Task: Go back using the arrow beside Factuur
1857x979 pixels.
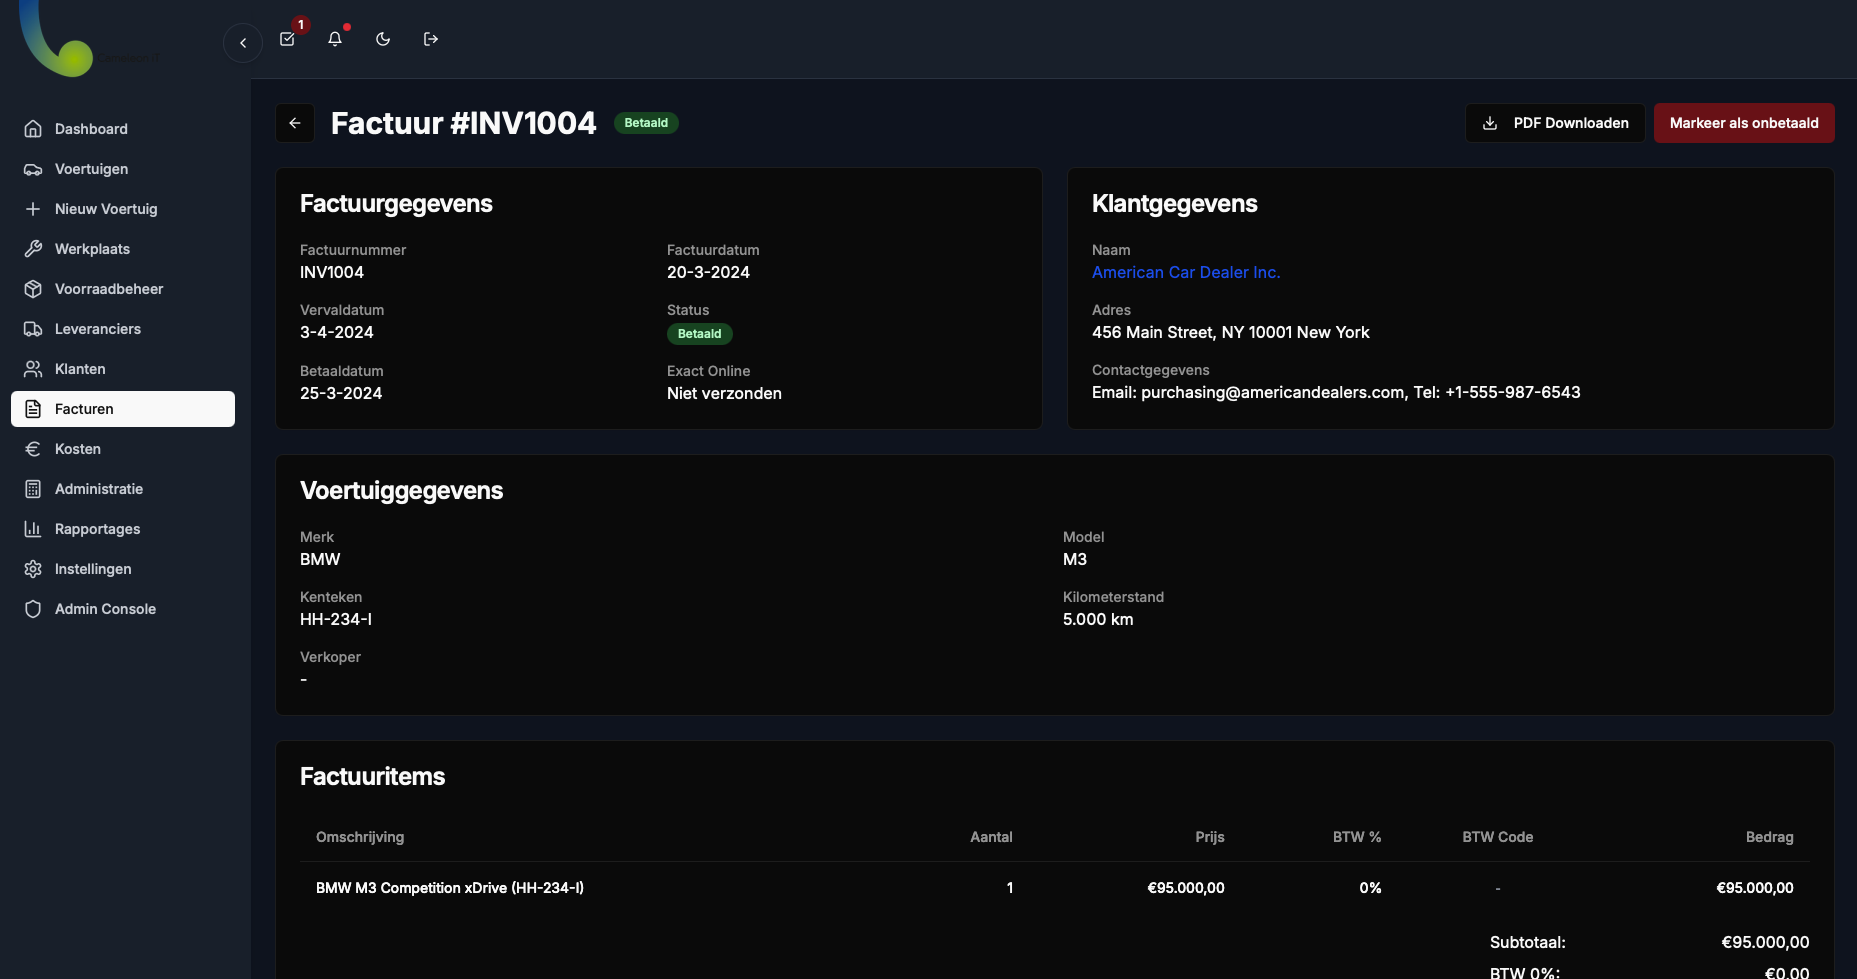Action: (x=295, y=123)
